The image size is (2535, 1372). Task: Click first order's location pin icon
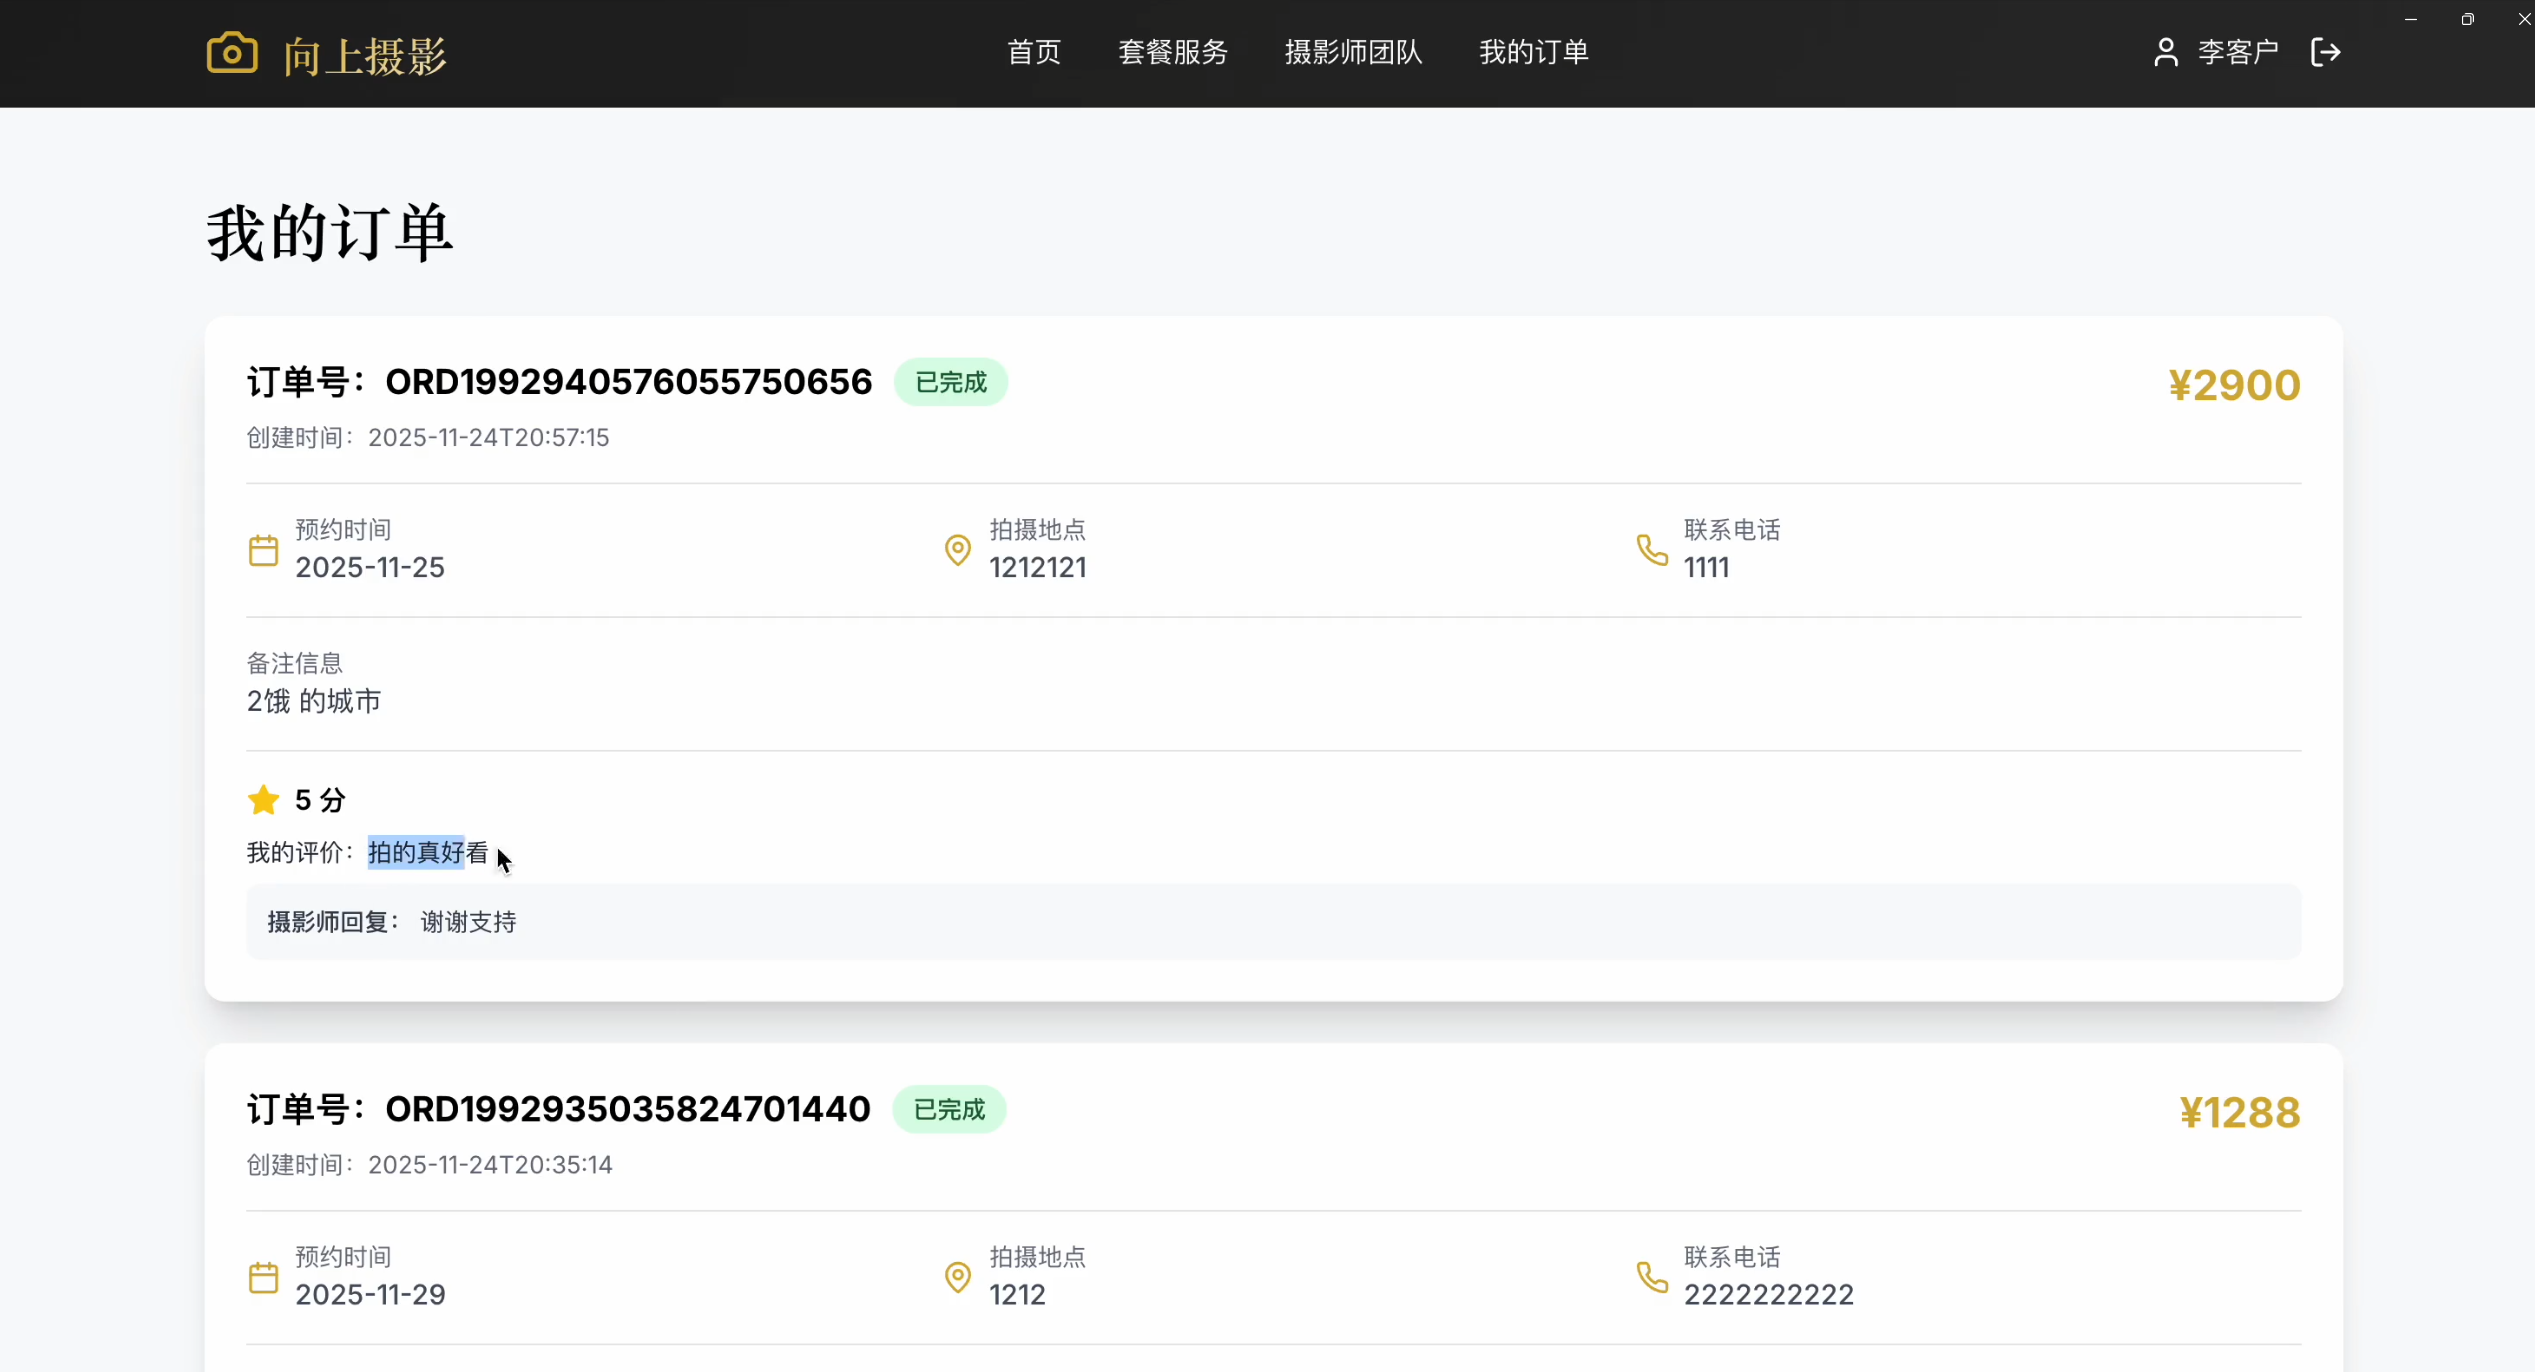[x=957, y=550]
